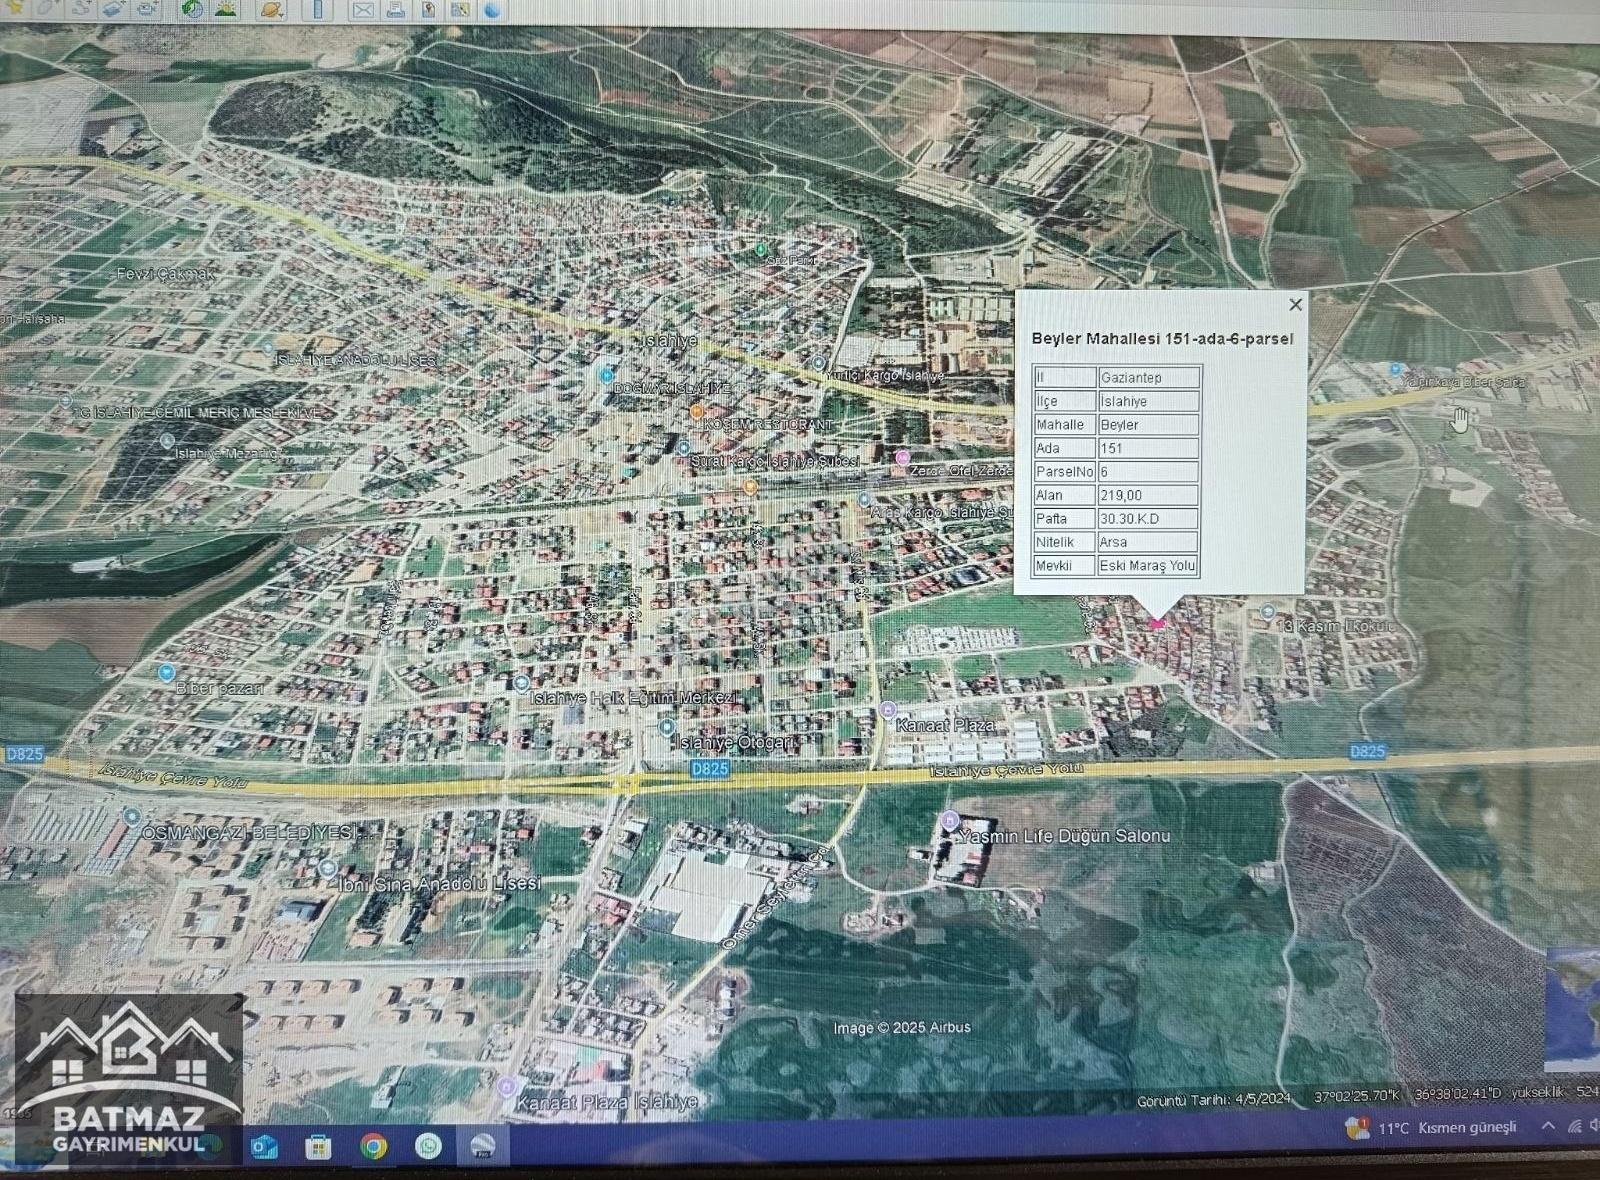1600x1180 pixels.
Task: Click the 37°02'25.70"K latitude readout
Action: pos(1357,1096)
